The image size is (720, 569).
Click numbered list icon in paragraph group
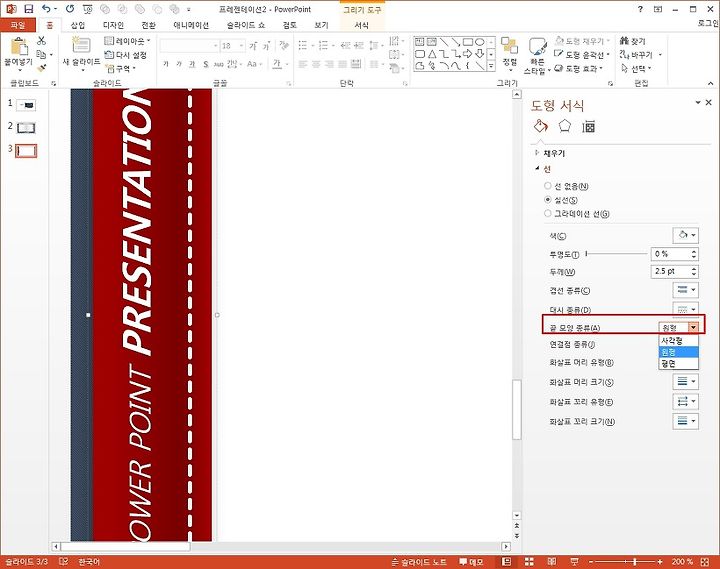tap(325, 45)
